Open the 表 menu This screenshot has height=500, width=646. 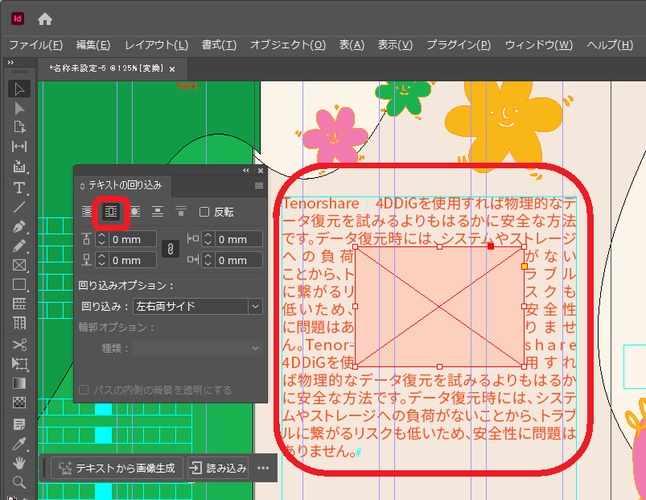click(x=352, y=45)
